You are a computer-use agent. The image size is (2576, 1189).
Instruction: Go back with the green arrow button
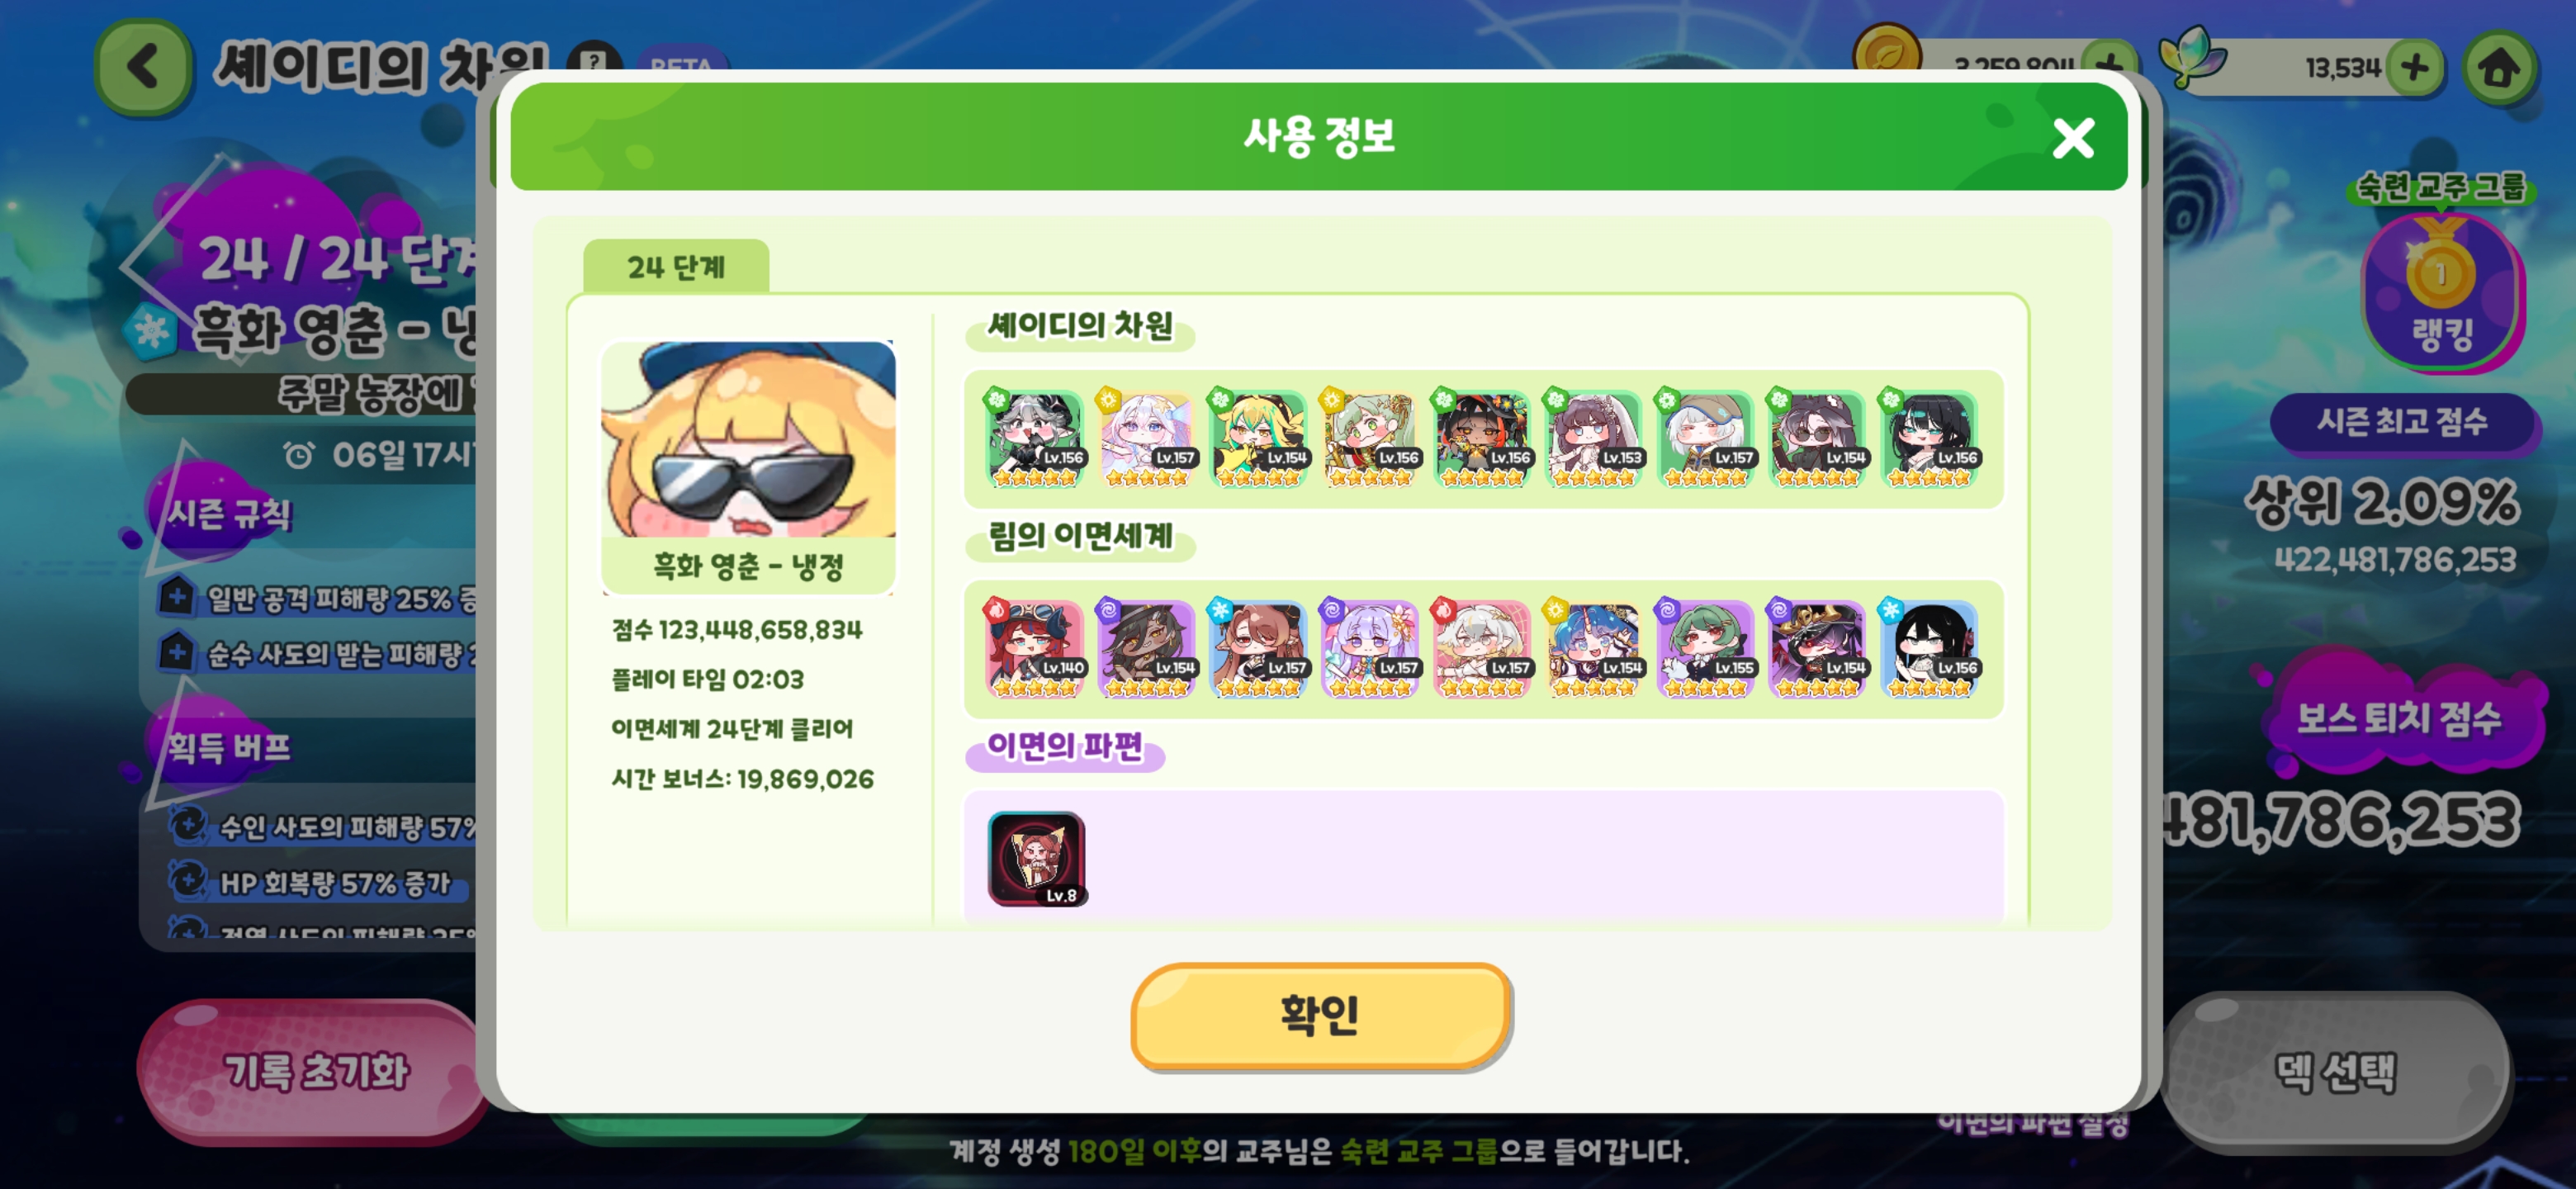[144, 67]
